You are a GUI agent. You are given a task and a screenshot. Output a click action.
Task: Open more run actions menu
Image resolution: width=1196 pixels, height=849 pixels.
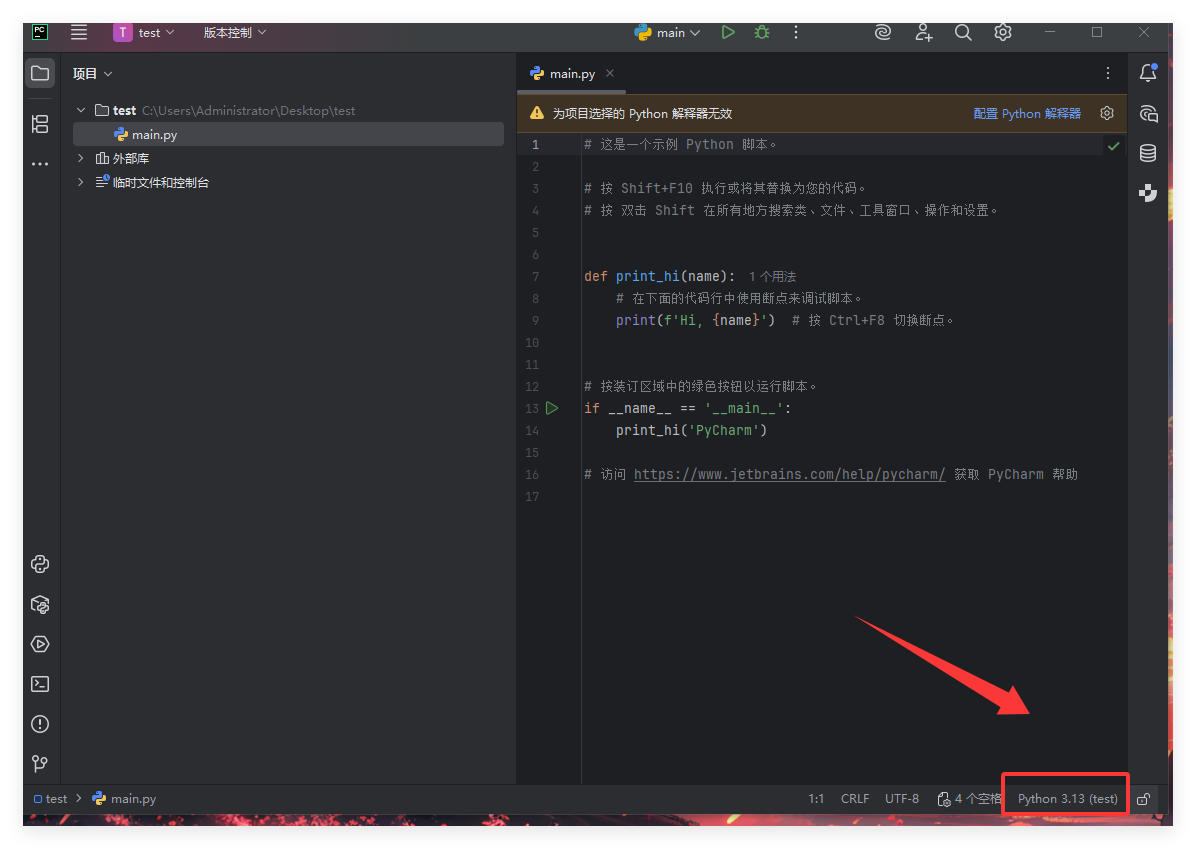(x=796, y=32)
